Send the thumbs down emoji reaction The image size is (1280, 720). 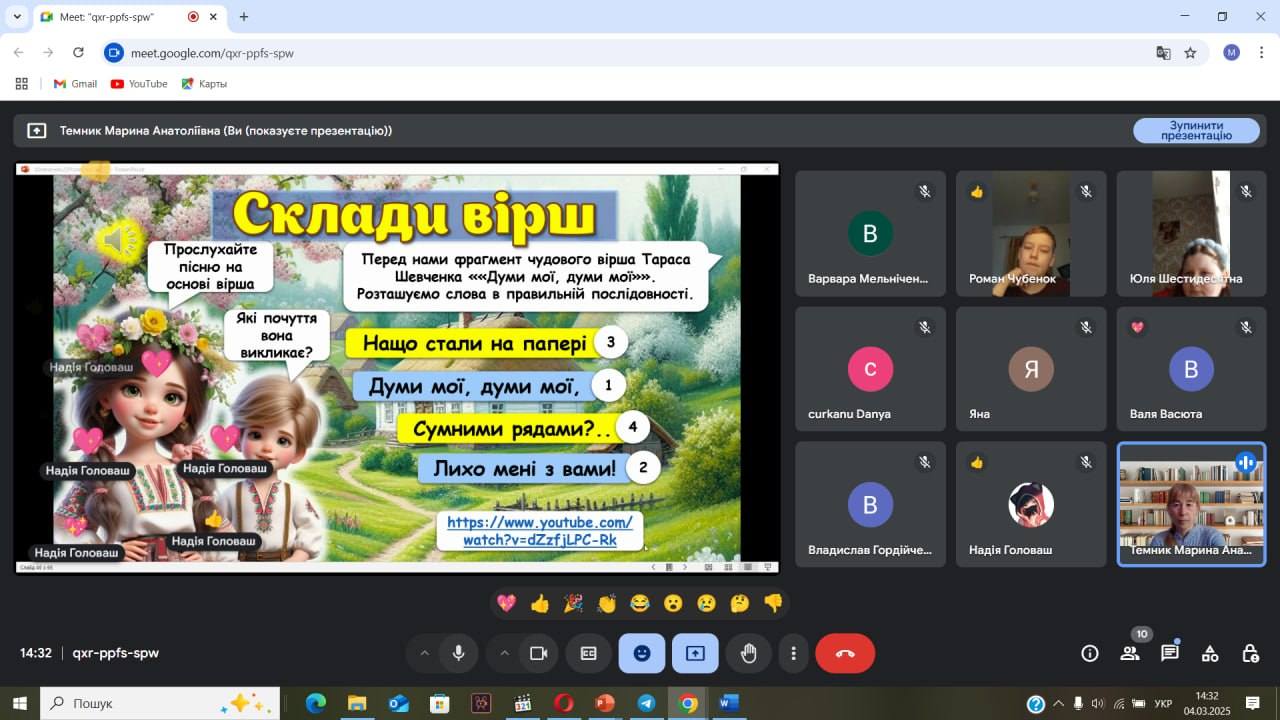(773, 603)
